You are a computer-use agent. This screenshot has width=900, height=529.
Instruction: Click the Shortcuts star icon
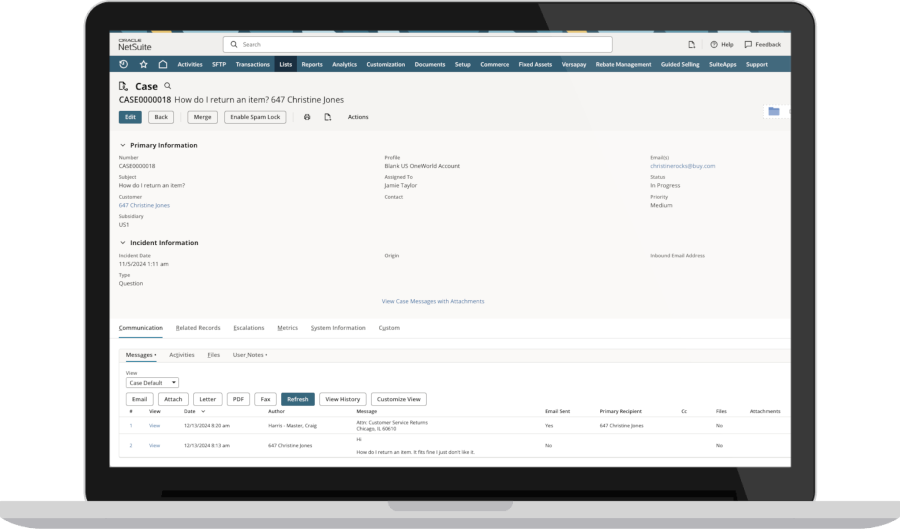143,64
